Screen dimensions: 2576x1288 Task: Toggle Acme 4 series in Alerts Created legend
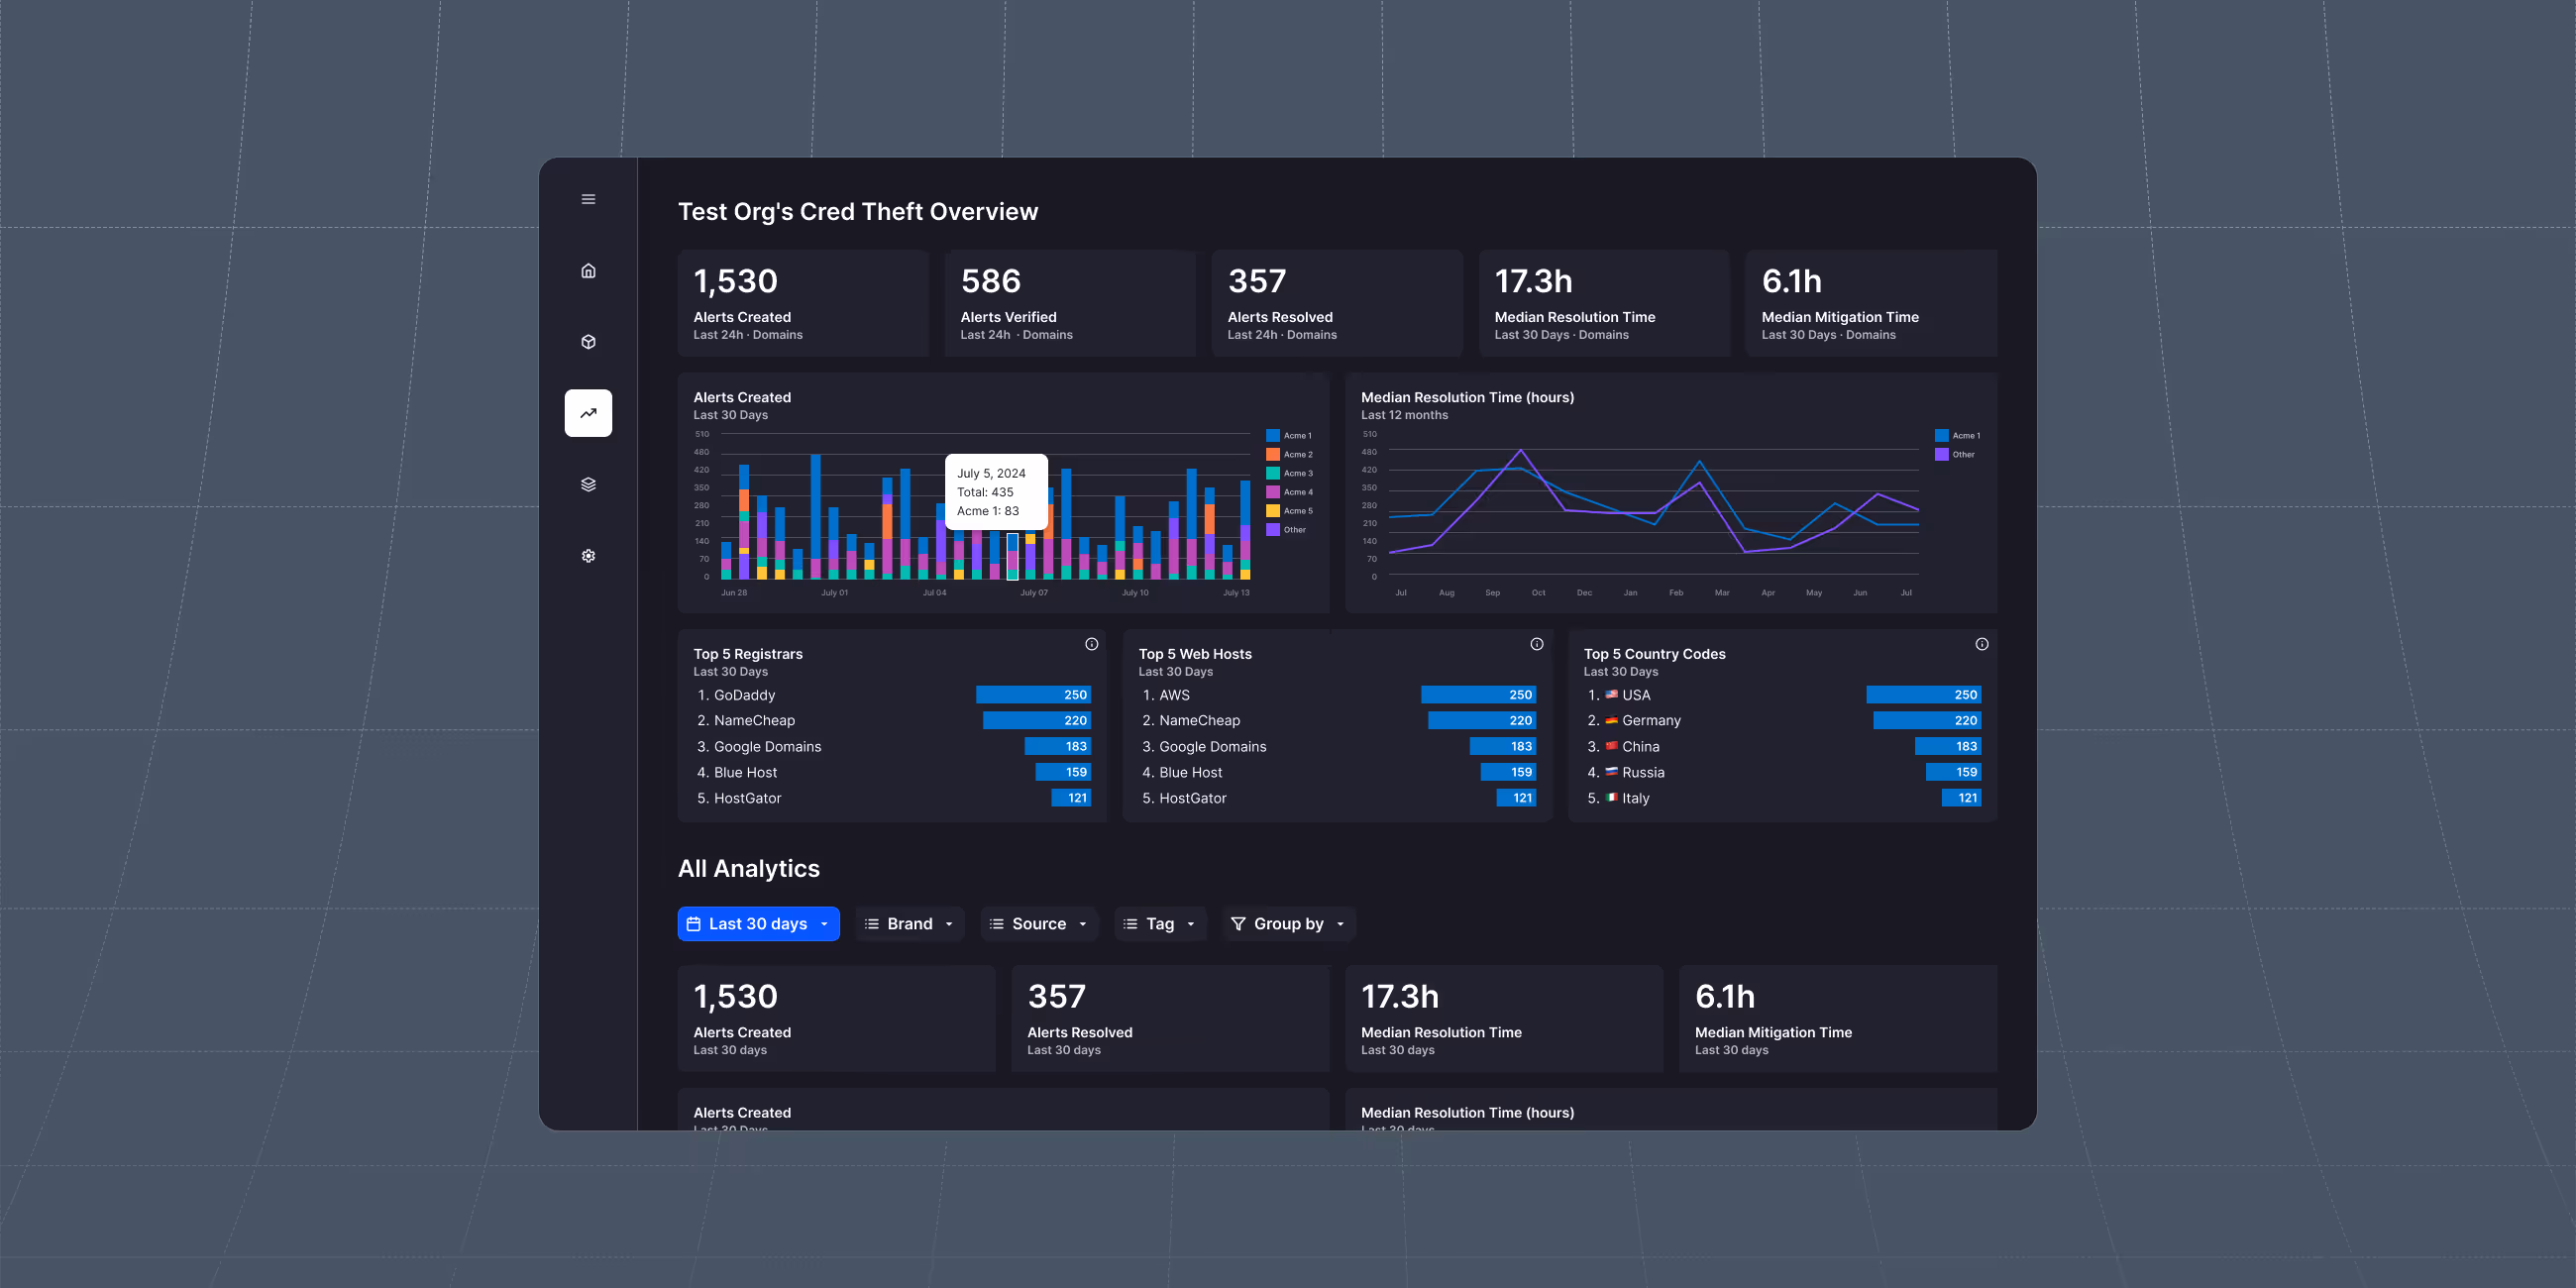1289,492
